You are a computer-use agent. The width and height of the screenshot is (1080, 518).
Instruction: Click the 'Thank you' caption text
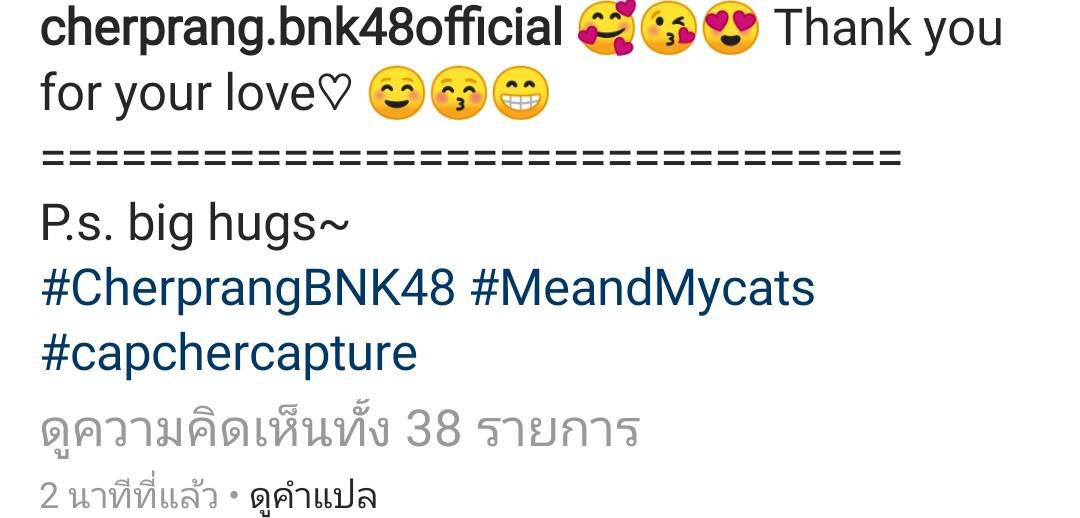889,29
